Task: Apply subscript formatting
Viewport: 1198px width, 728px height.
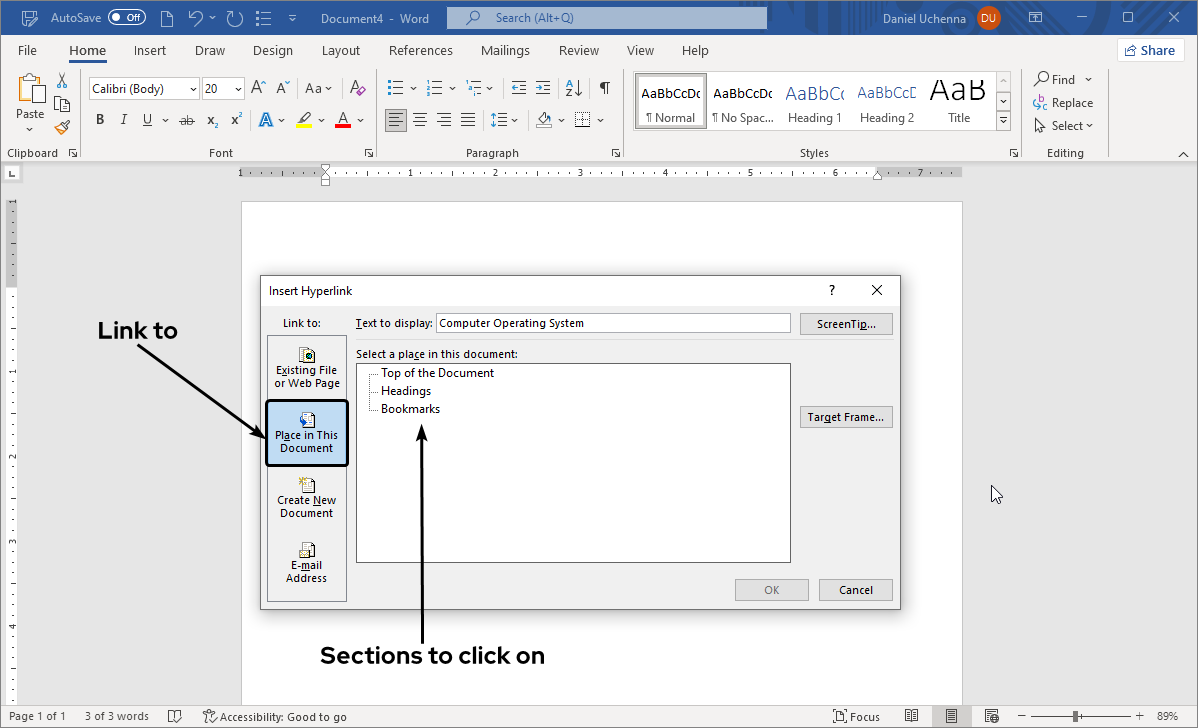Action: pos(211,120)
